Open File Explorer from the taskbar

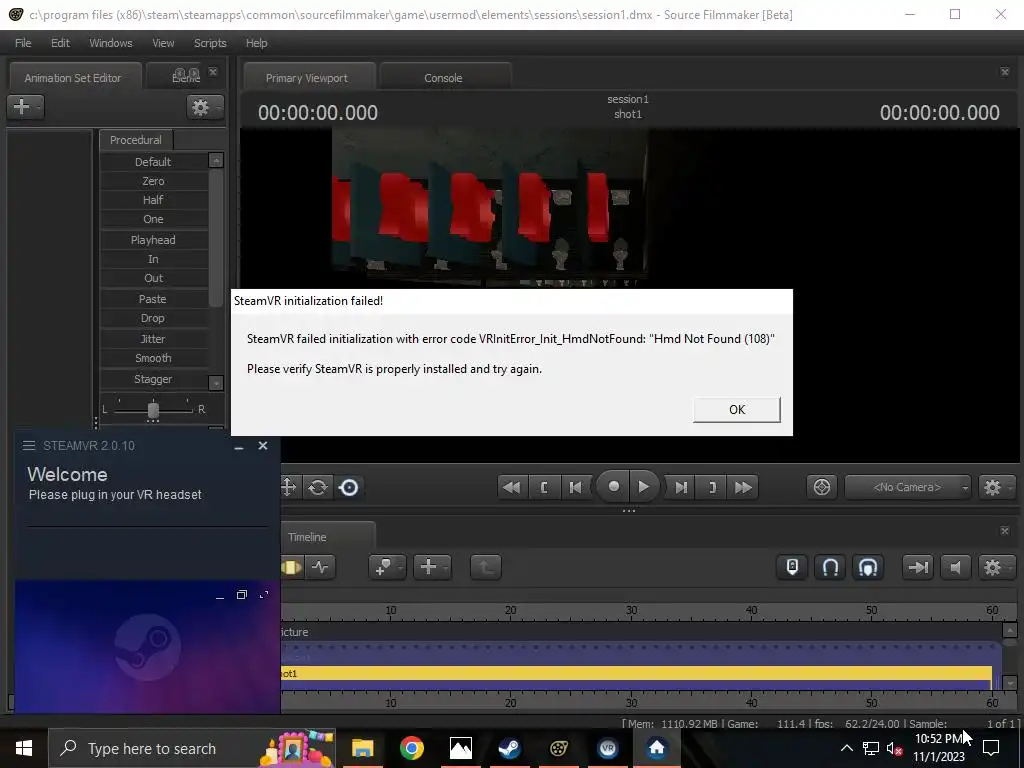(362, 748)
